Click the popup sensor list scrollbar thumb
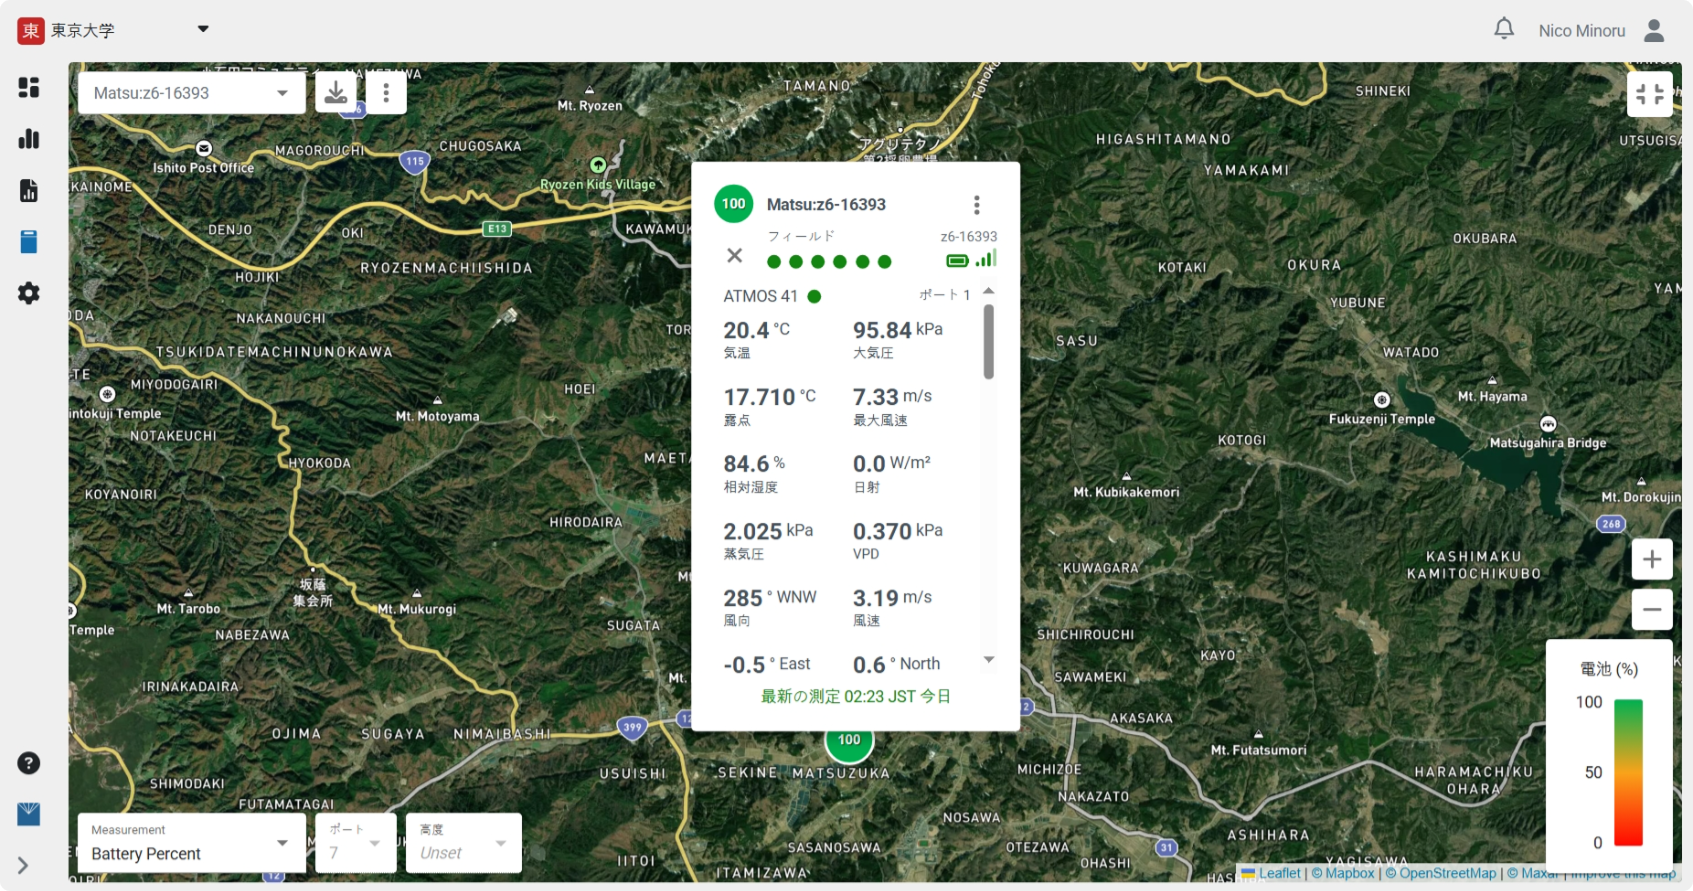 click(x=988, y=342)
